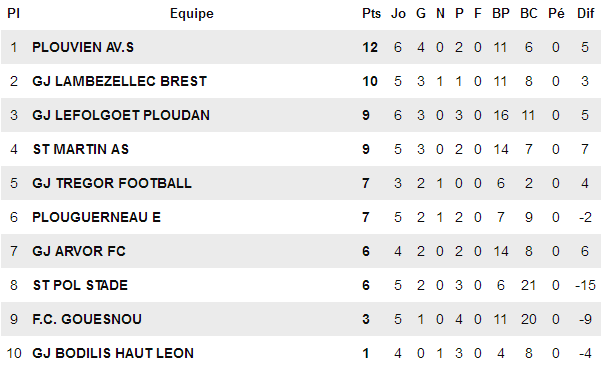Select the BC column header
The image size is (603, 372).
point(529,13)
